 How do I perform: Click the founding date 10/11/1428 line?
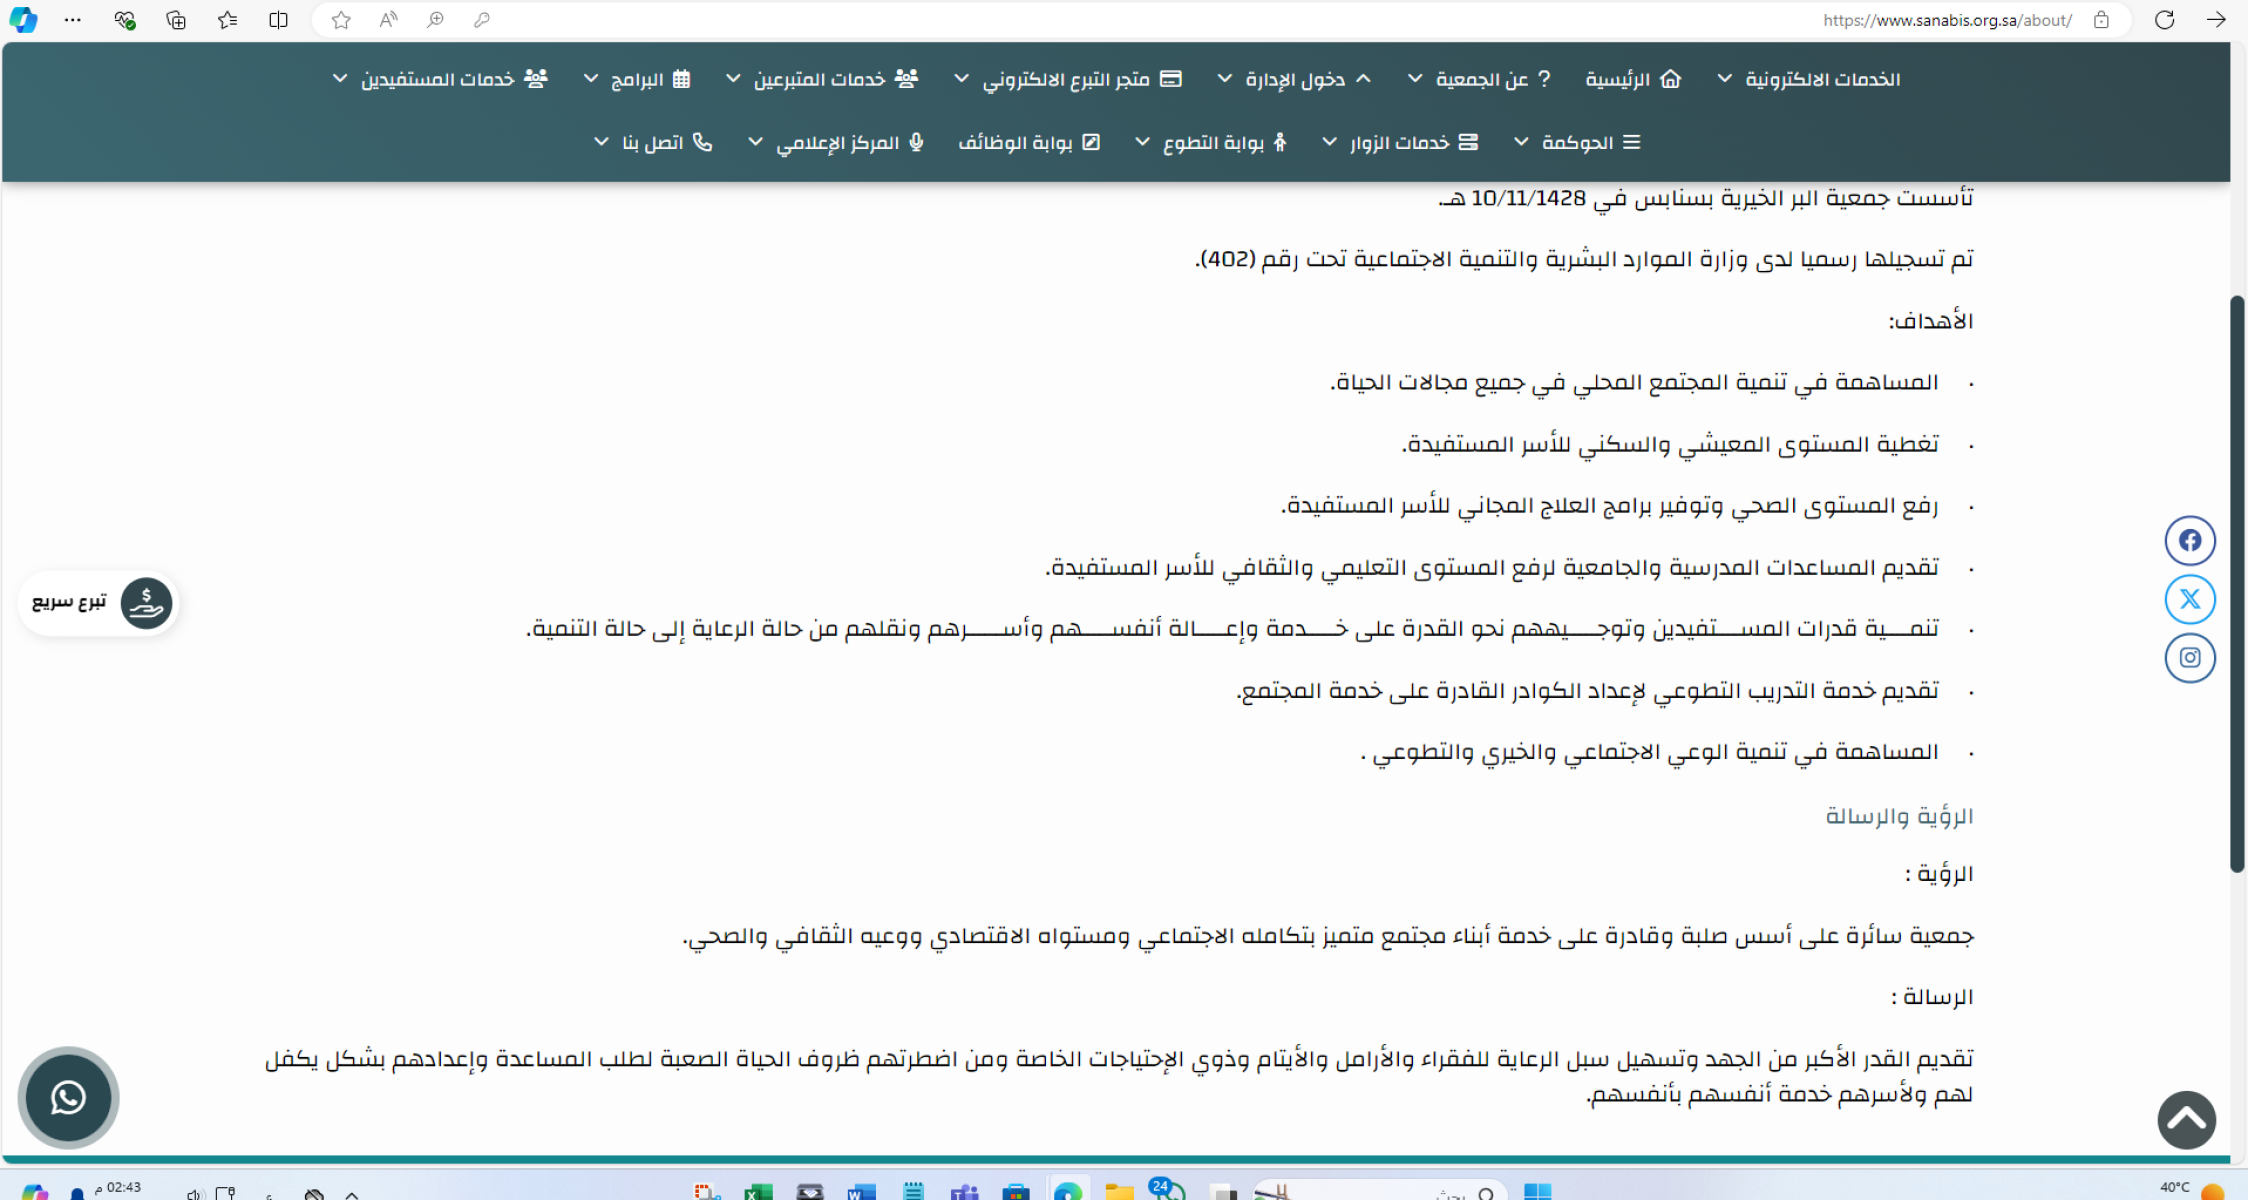point(1706,198)
